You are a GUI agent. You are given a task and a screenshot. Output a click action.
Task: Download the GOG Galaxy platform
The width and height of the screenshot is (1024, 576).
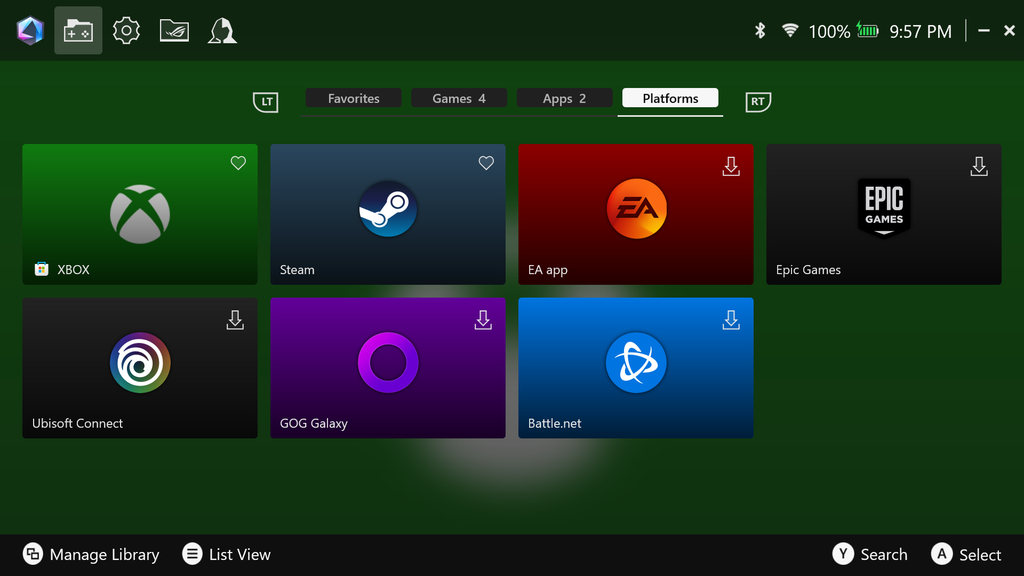[483, 320]
